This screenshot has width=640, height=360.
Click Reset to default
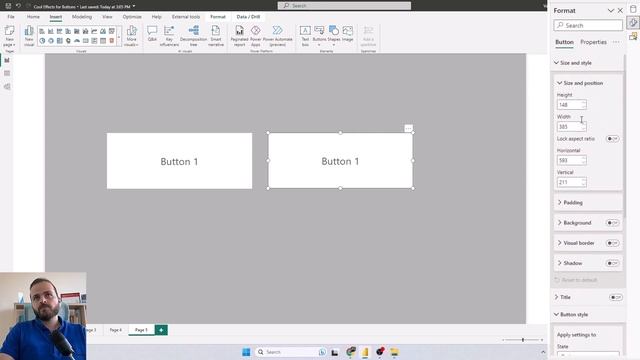pyautogui.click(x=576, y=280)
